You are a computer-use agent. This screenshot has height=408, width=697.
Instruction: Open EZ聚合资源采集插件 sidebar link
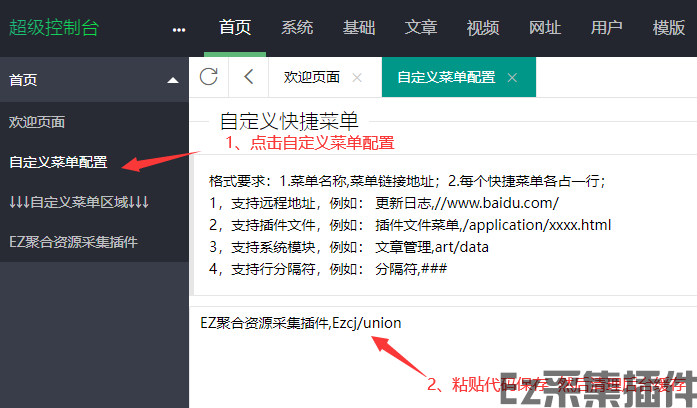[73, 242]
